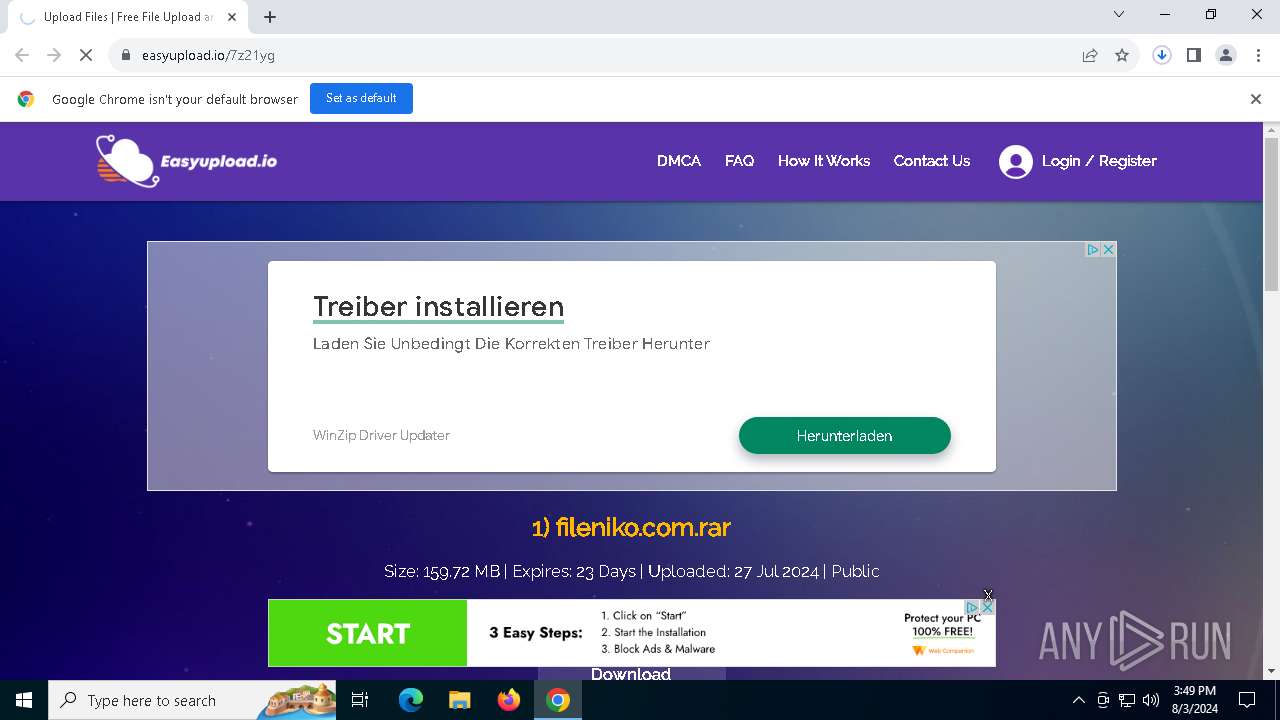Image resolution: width=1280 pixels, height=720 pixels.
Task: Click the green START ad button
Action: coord(368,633)
